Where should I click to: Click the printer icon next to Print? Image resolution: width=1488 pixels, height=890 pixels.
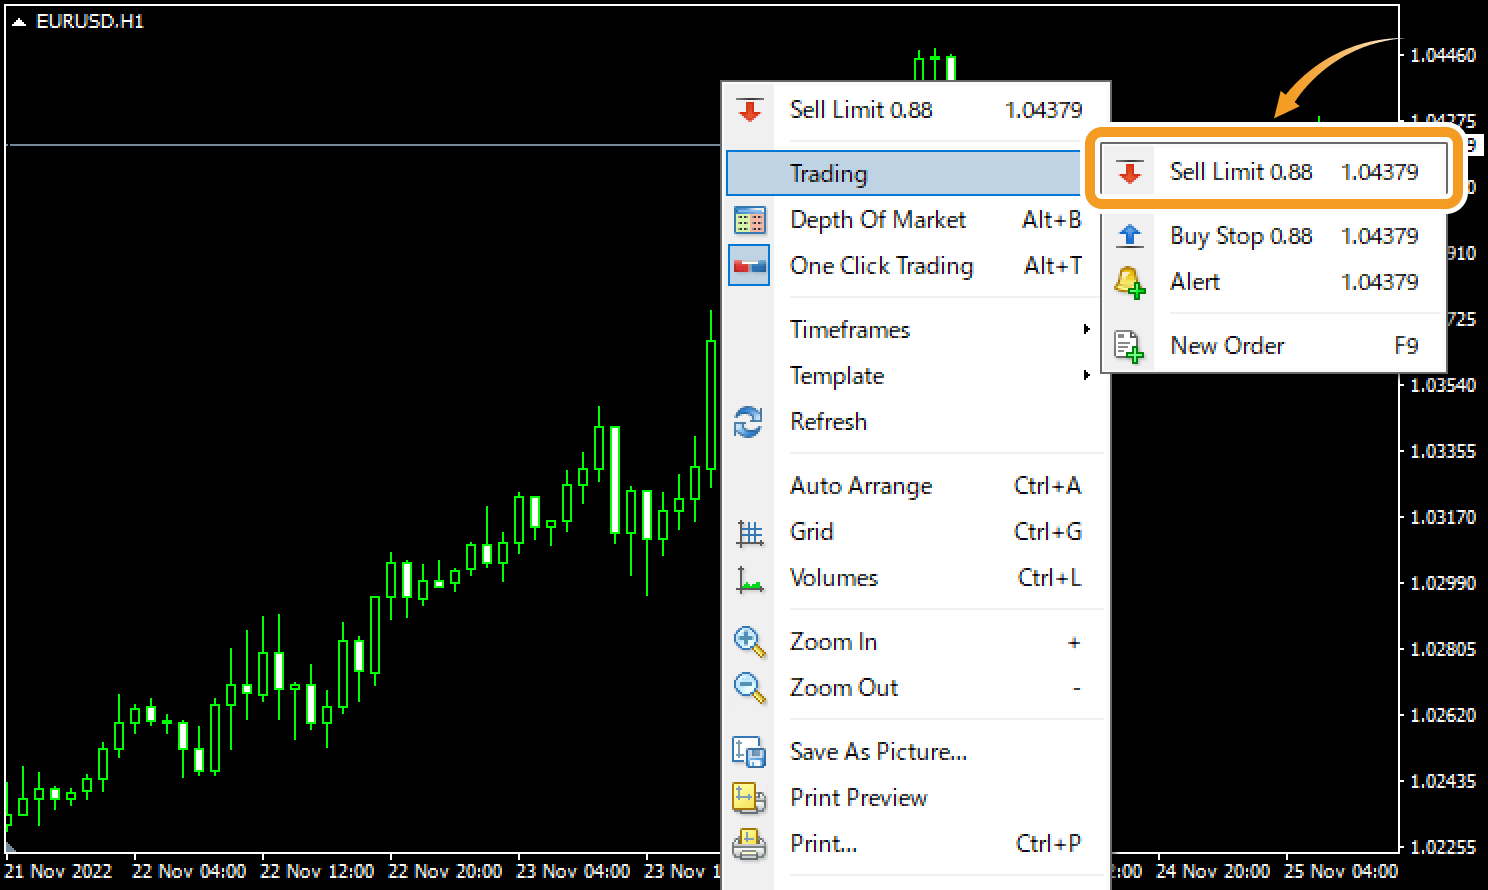click(x=749, y=843)
